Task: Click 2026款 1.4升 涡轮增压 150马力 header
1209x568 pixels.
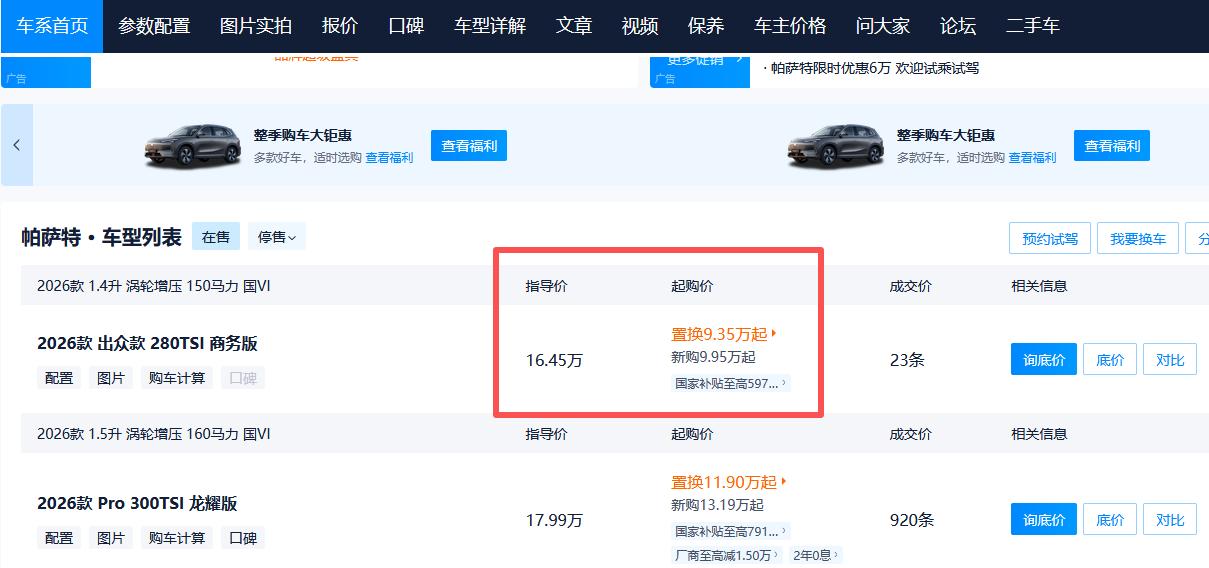Action: [154, 286]
